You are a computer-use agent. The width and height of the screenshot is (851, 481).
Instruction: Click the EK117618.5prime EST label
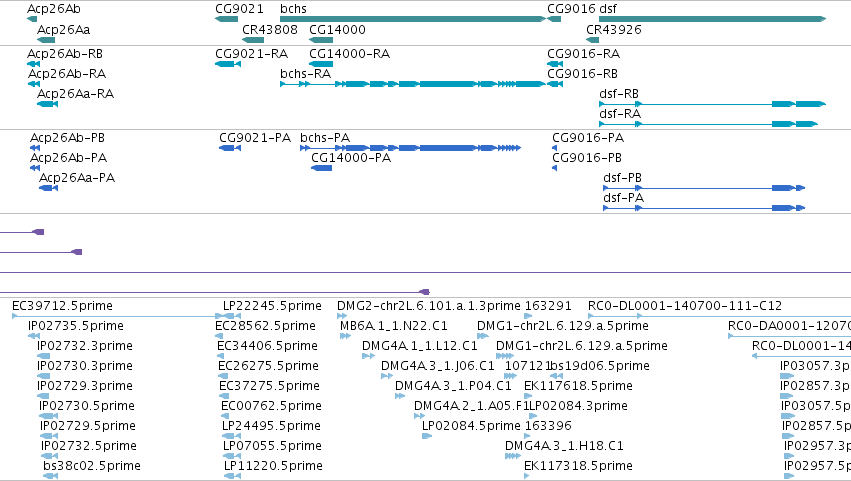(579, 386)
